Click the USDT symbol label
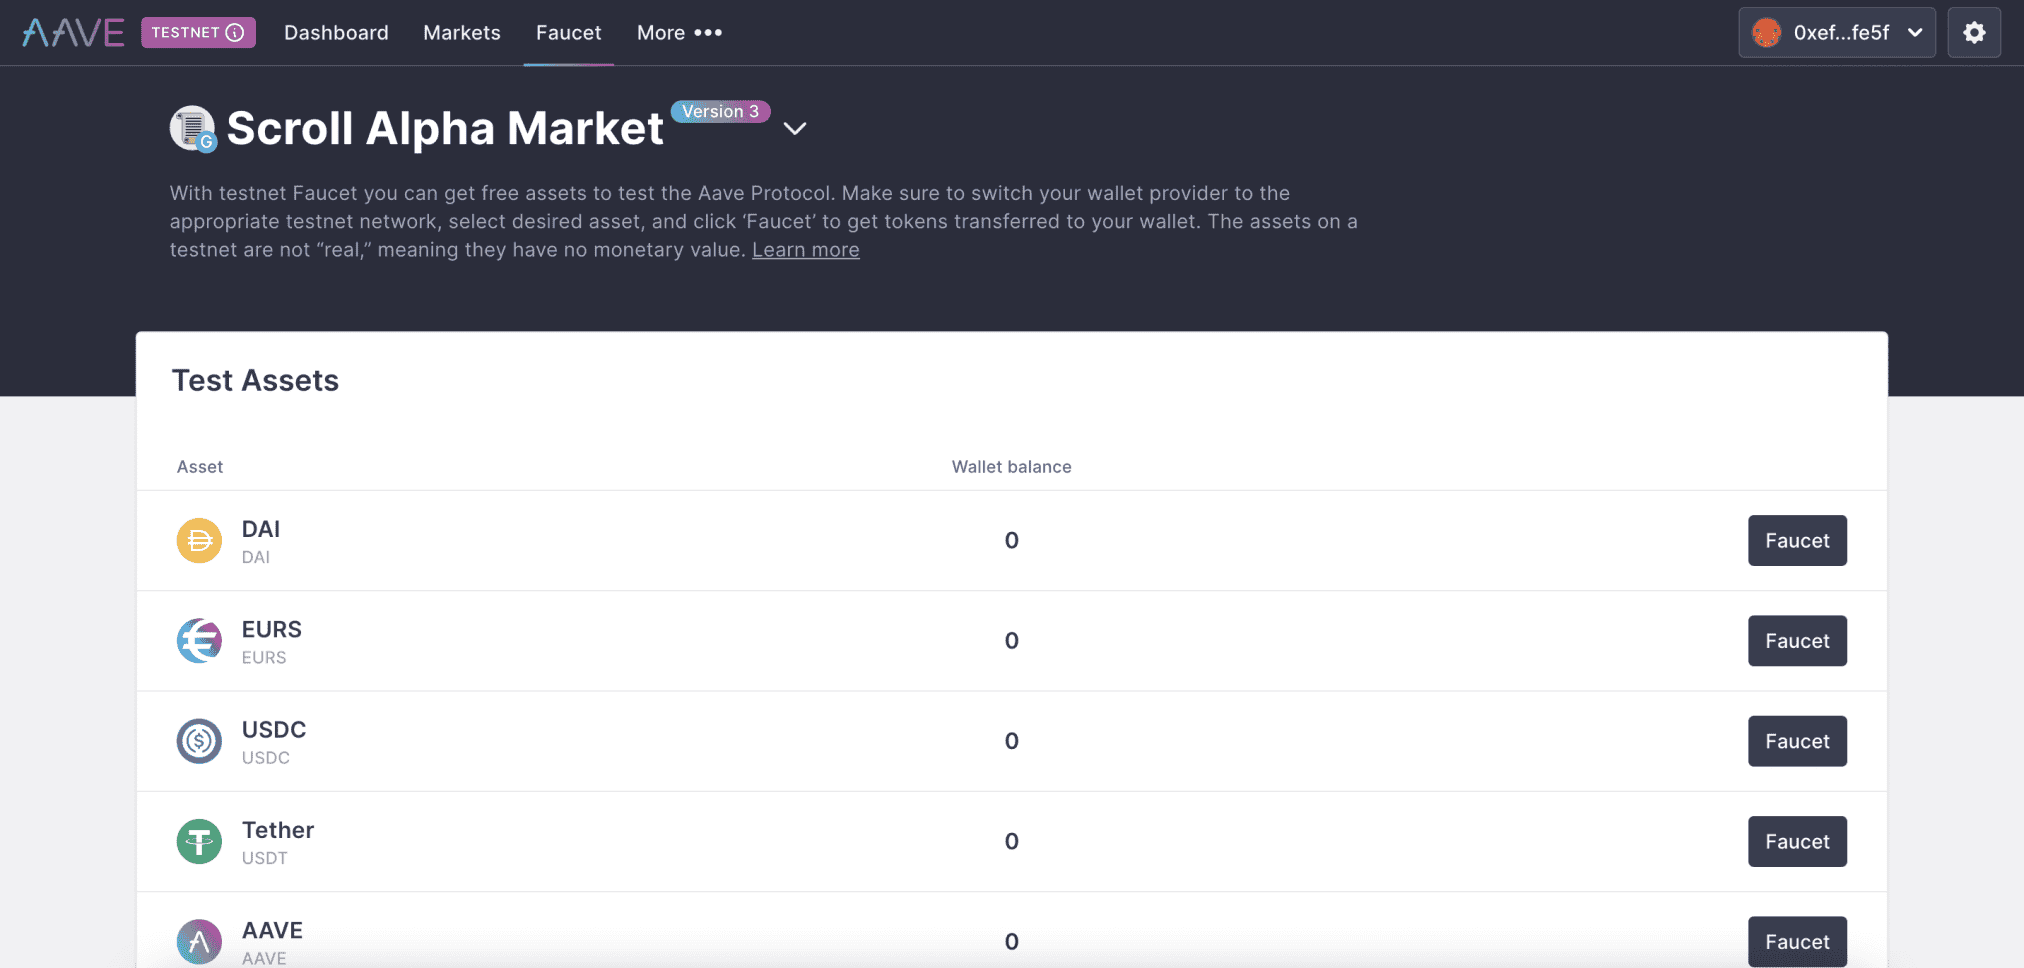This screenshot has height=968, width=2024. coord(264,858)
